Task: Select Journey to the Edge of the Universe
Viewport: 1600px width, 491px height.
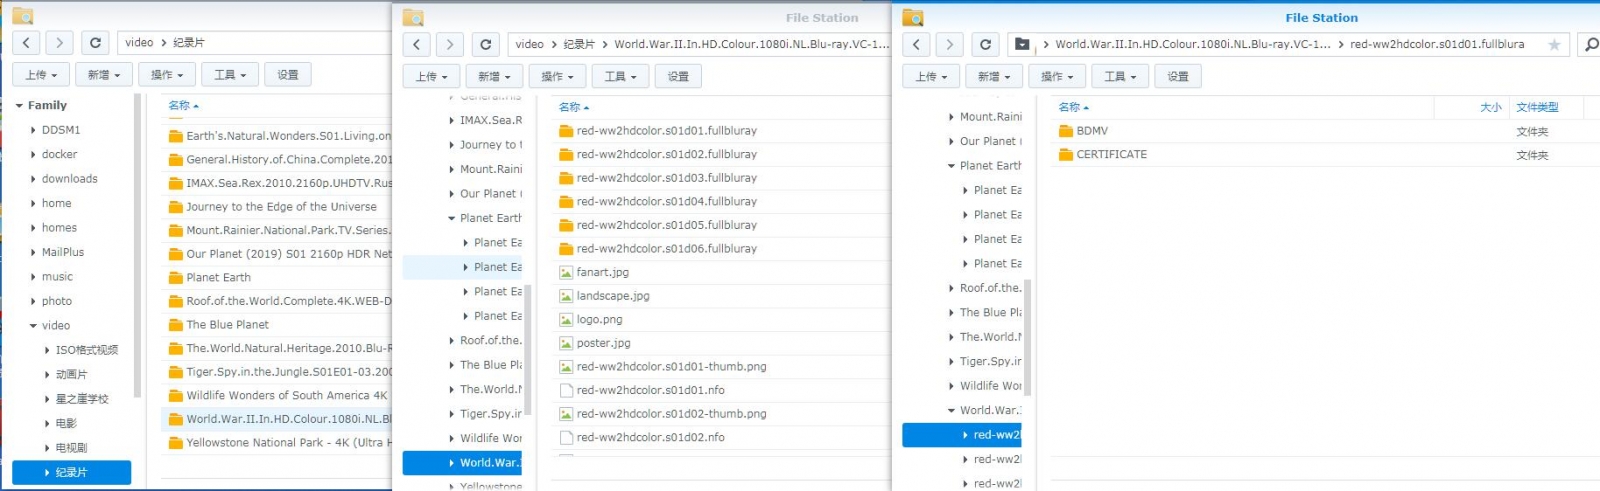Action: pyautogui.click(x=282, y=207)
